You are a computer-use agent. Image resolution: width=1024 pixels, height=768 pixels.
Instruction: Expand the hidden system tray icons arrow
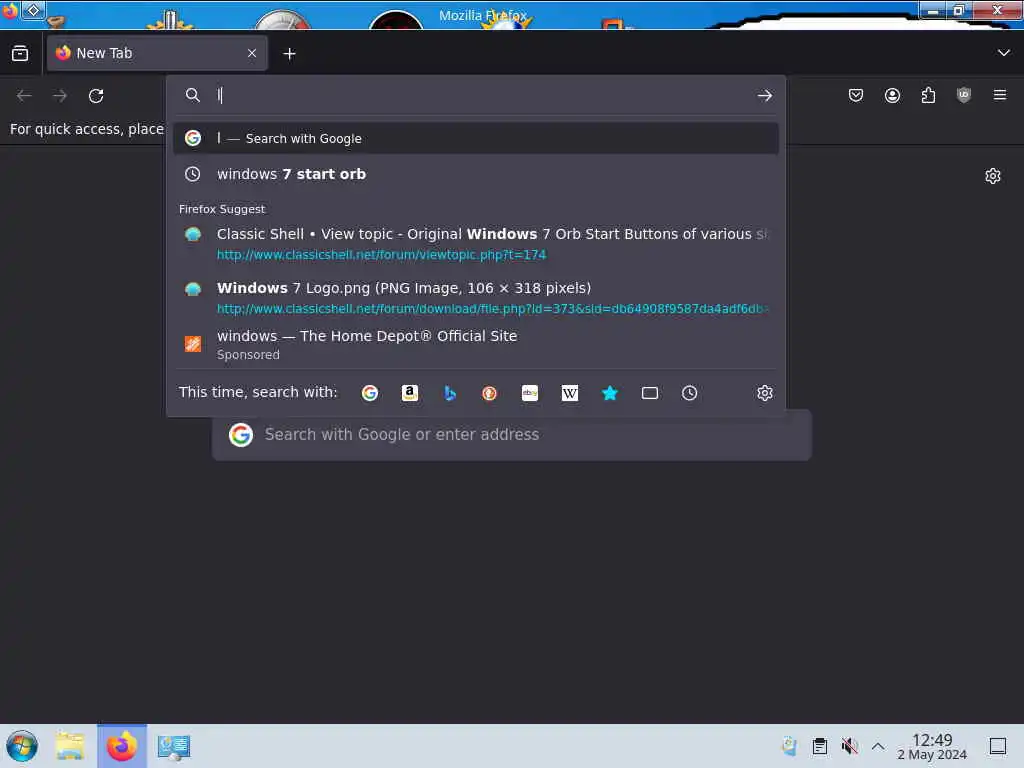tap(878, 746)
